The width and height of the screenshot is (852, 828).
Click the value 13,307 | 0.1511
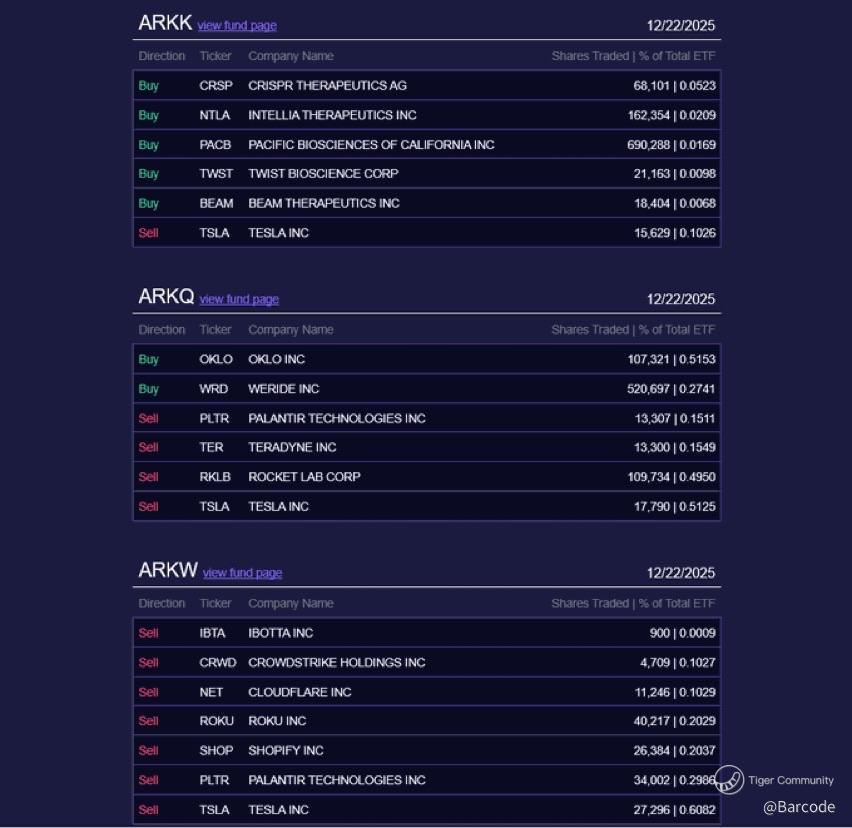675,419
